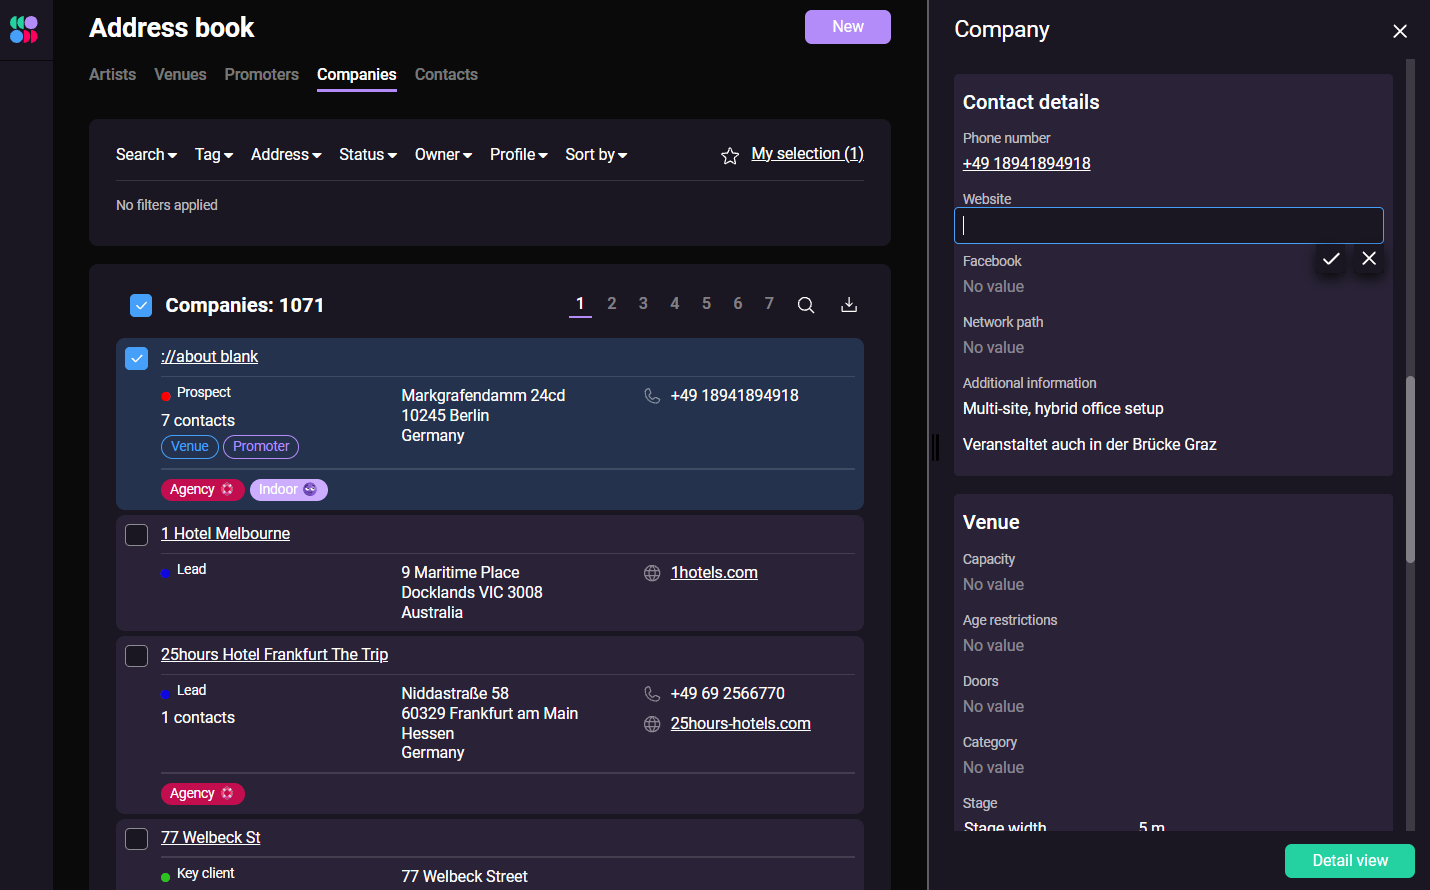Click the app logo icon
This screenshot has height=890, width=1430.
[x=24, y=29]
